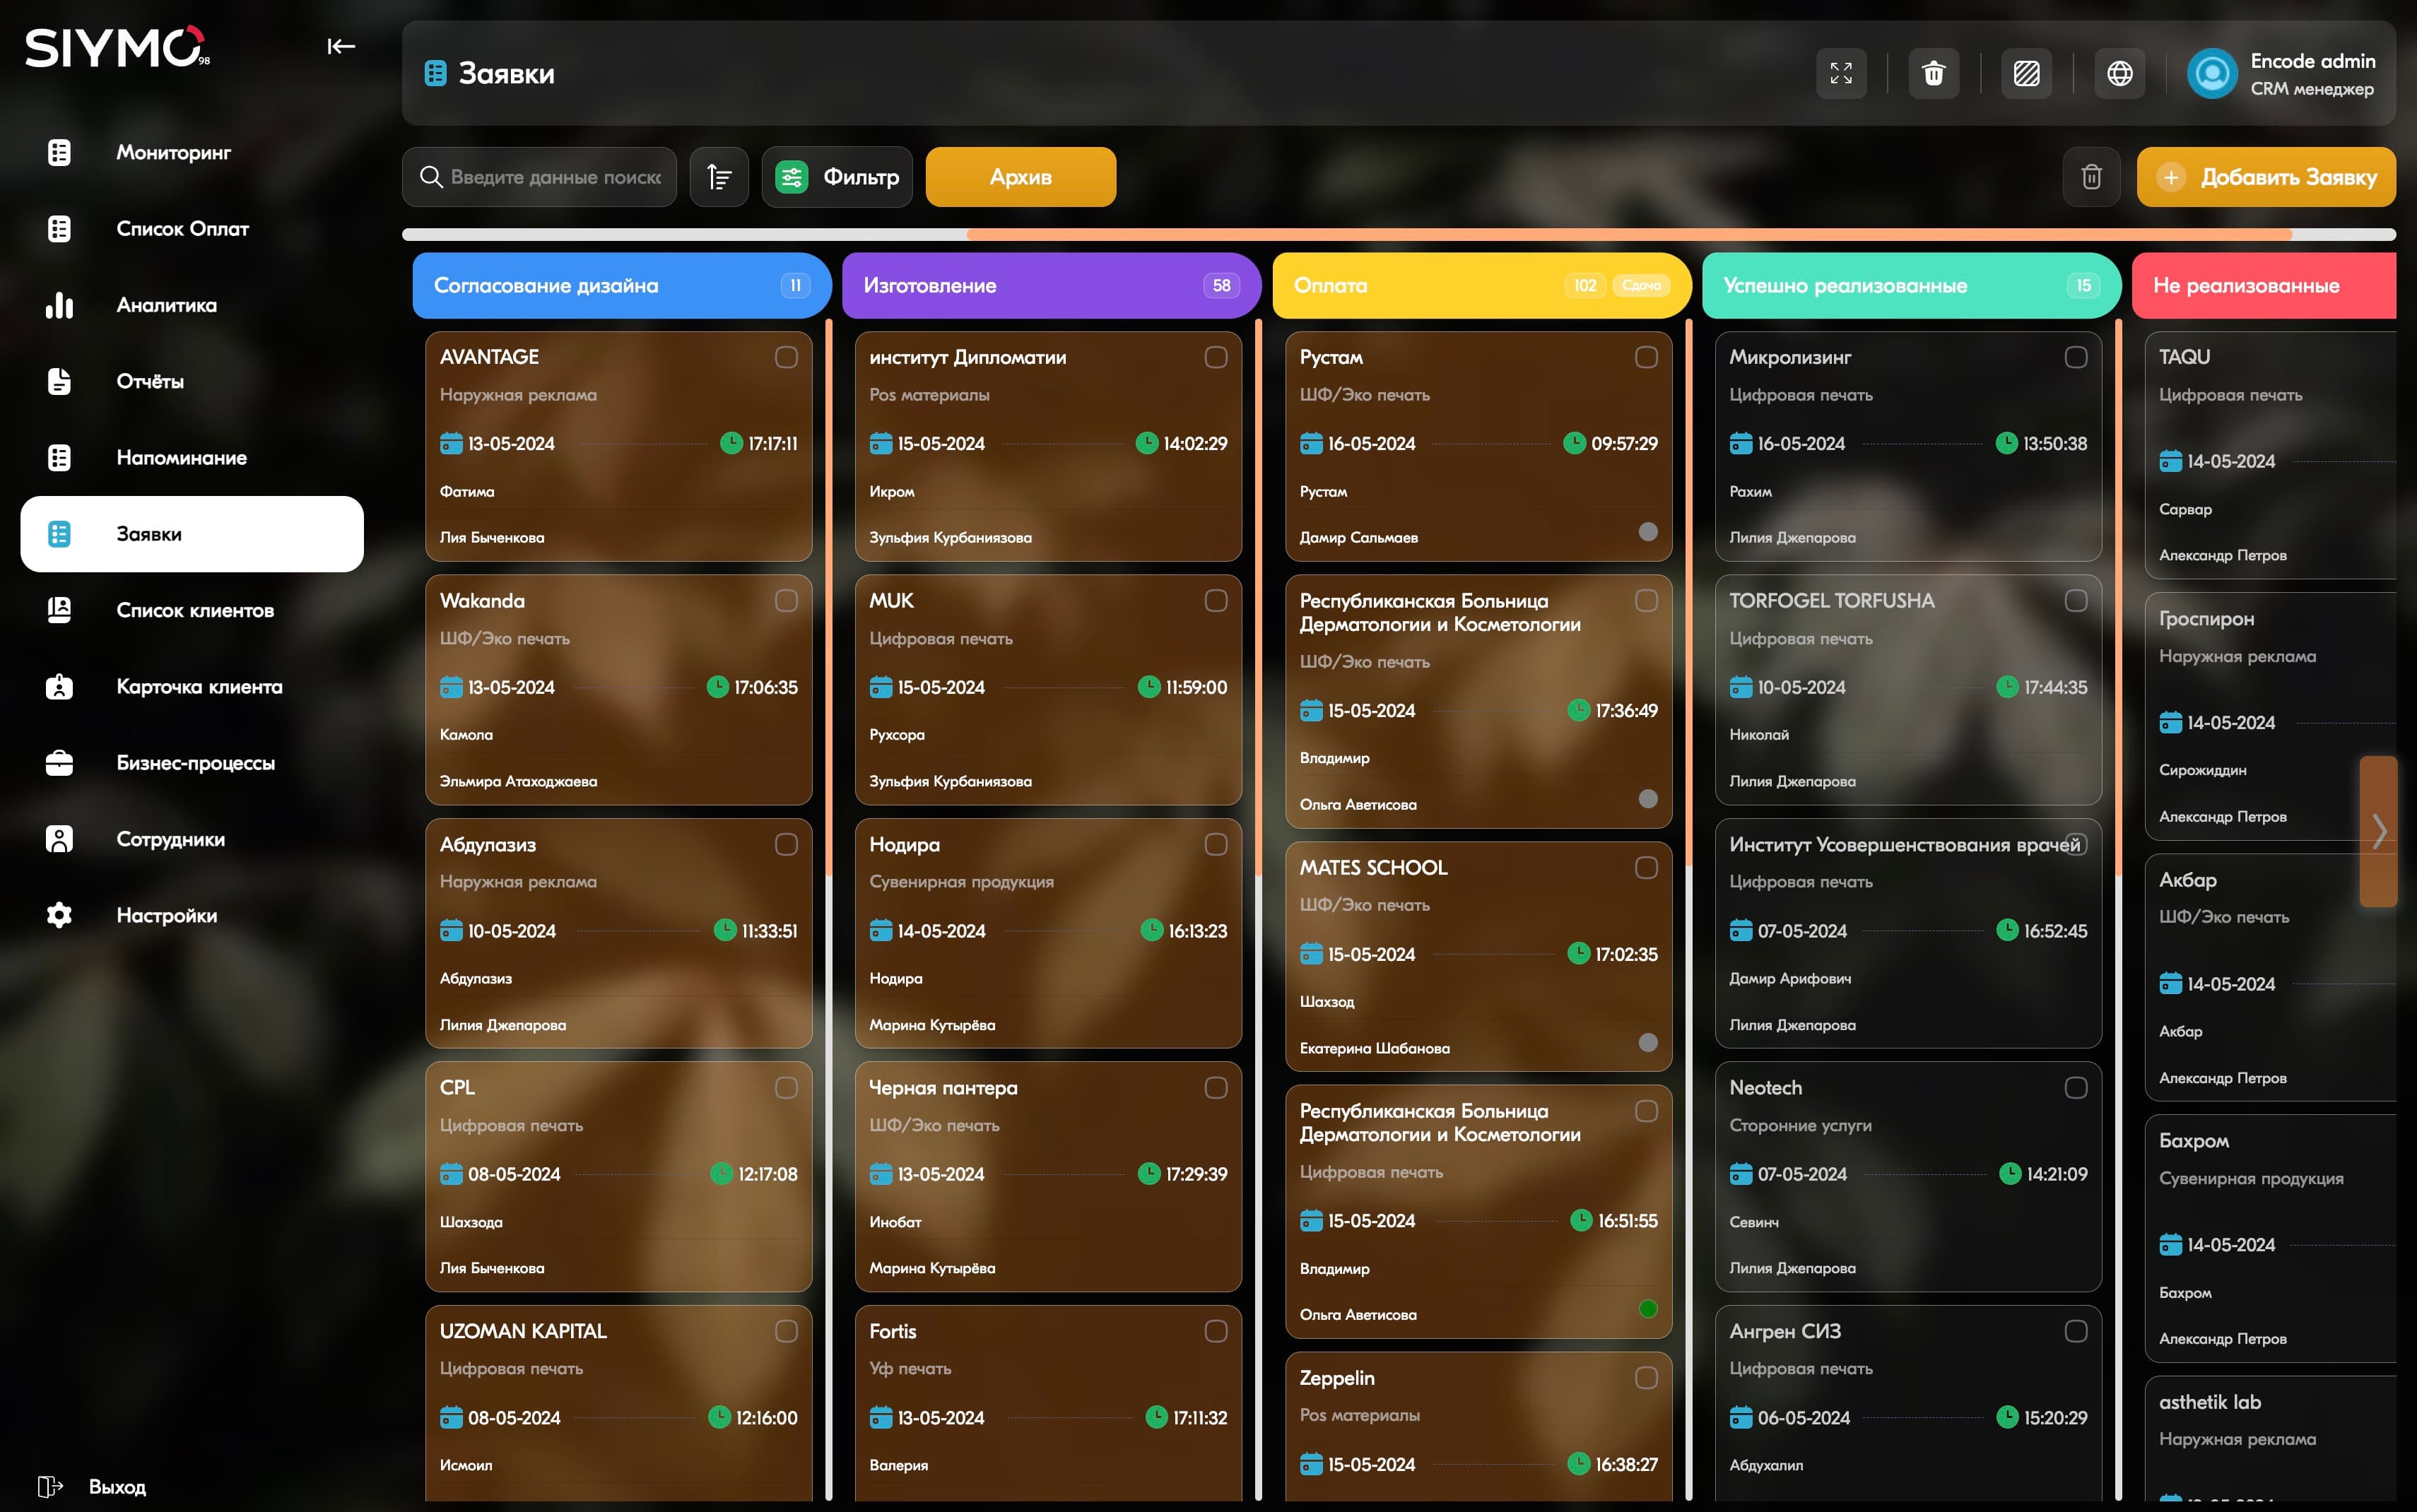Click the orange horizontal scrollbar above the columns
The width and height of the screenshot is (2417, 1512).
(1628, 234)
